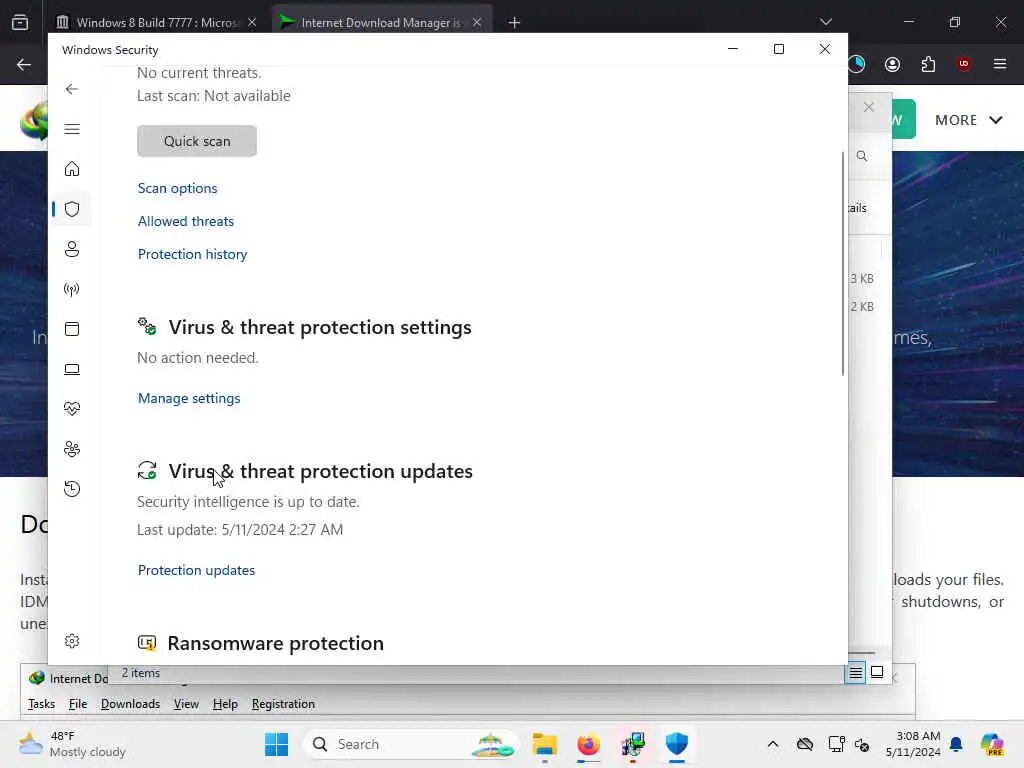This screenshot has width=1024, height=768.
Task: Open the Home page in Windows Security sidebar
Action: [72, 169]
